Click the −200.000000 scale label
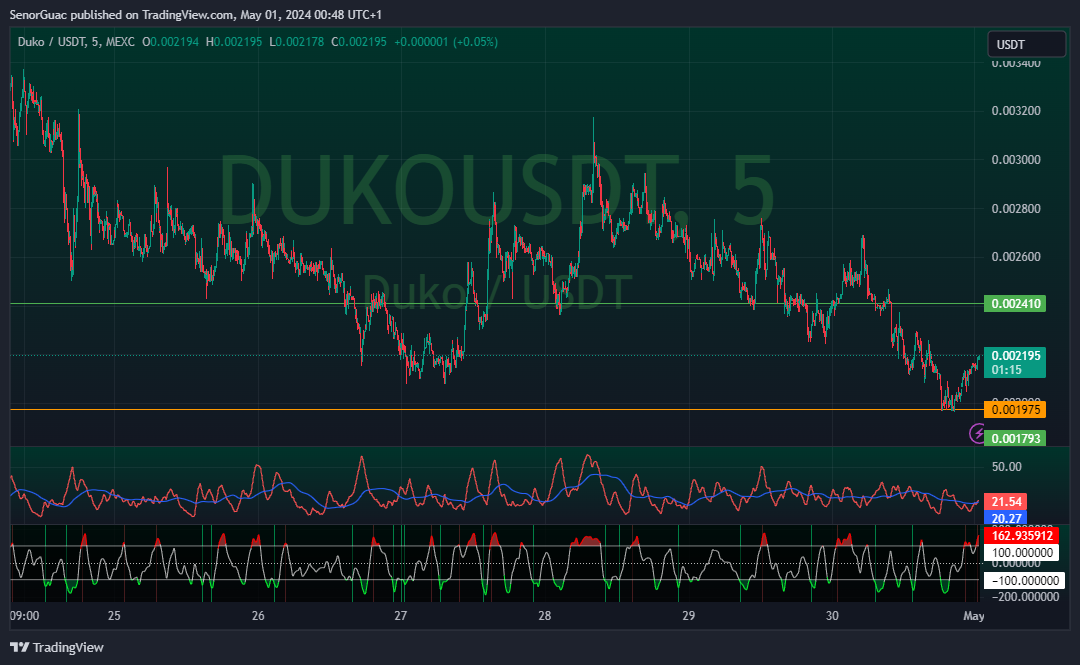The height and width of the screenshot is (665, 1080). (x=1025, y=597)
